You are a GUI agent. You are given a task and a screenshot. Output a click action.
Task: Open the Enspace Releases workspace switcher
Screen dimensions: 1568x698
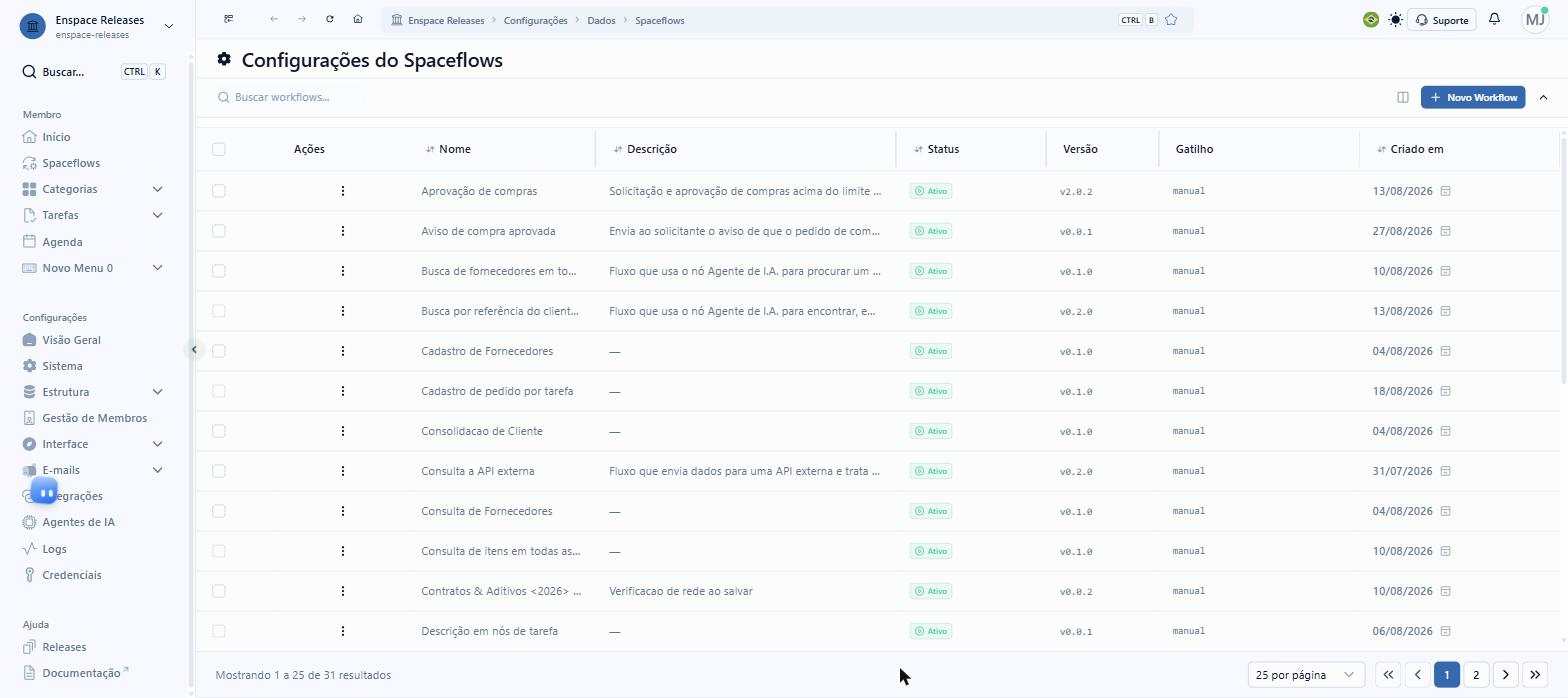click(x=168, y=26)
